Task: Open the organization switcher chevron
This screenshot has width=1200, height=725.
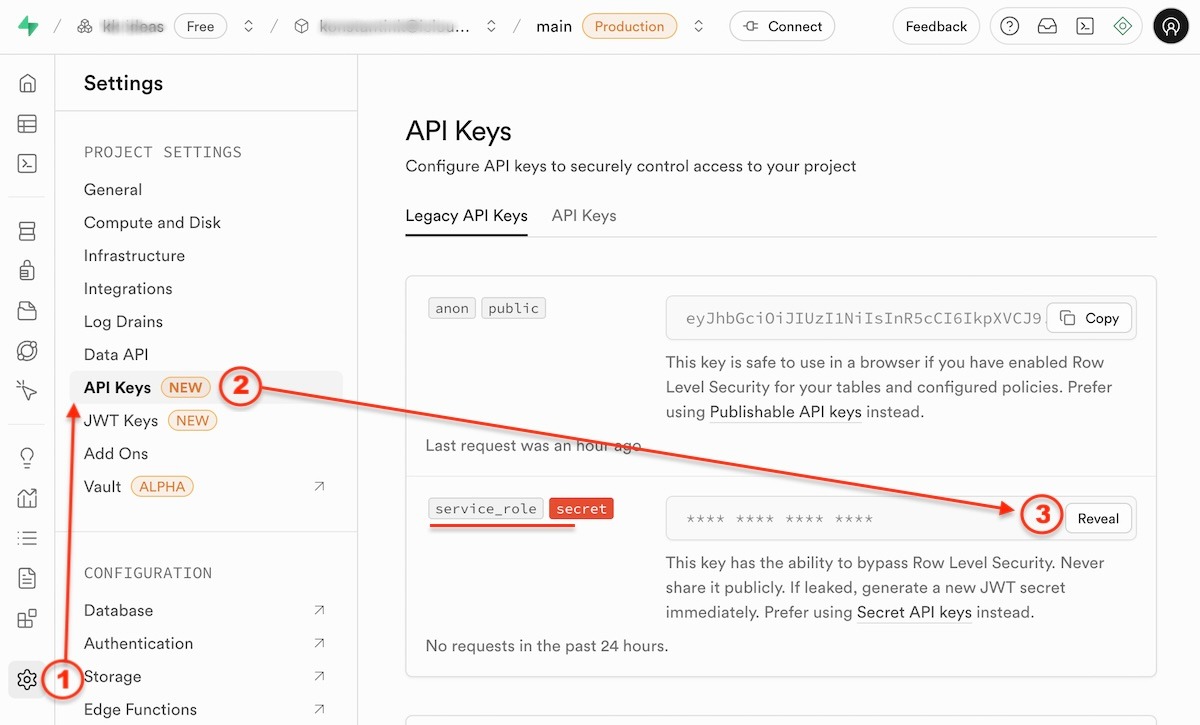Action: coord(248,26)
